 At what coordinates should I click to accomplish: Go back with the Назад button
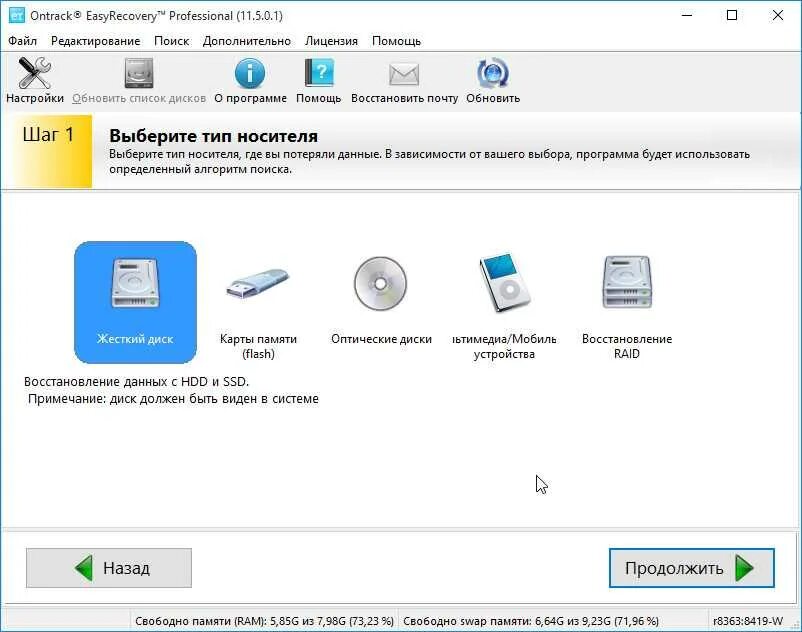(x=109, y=568)
